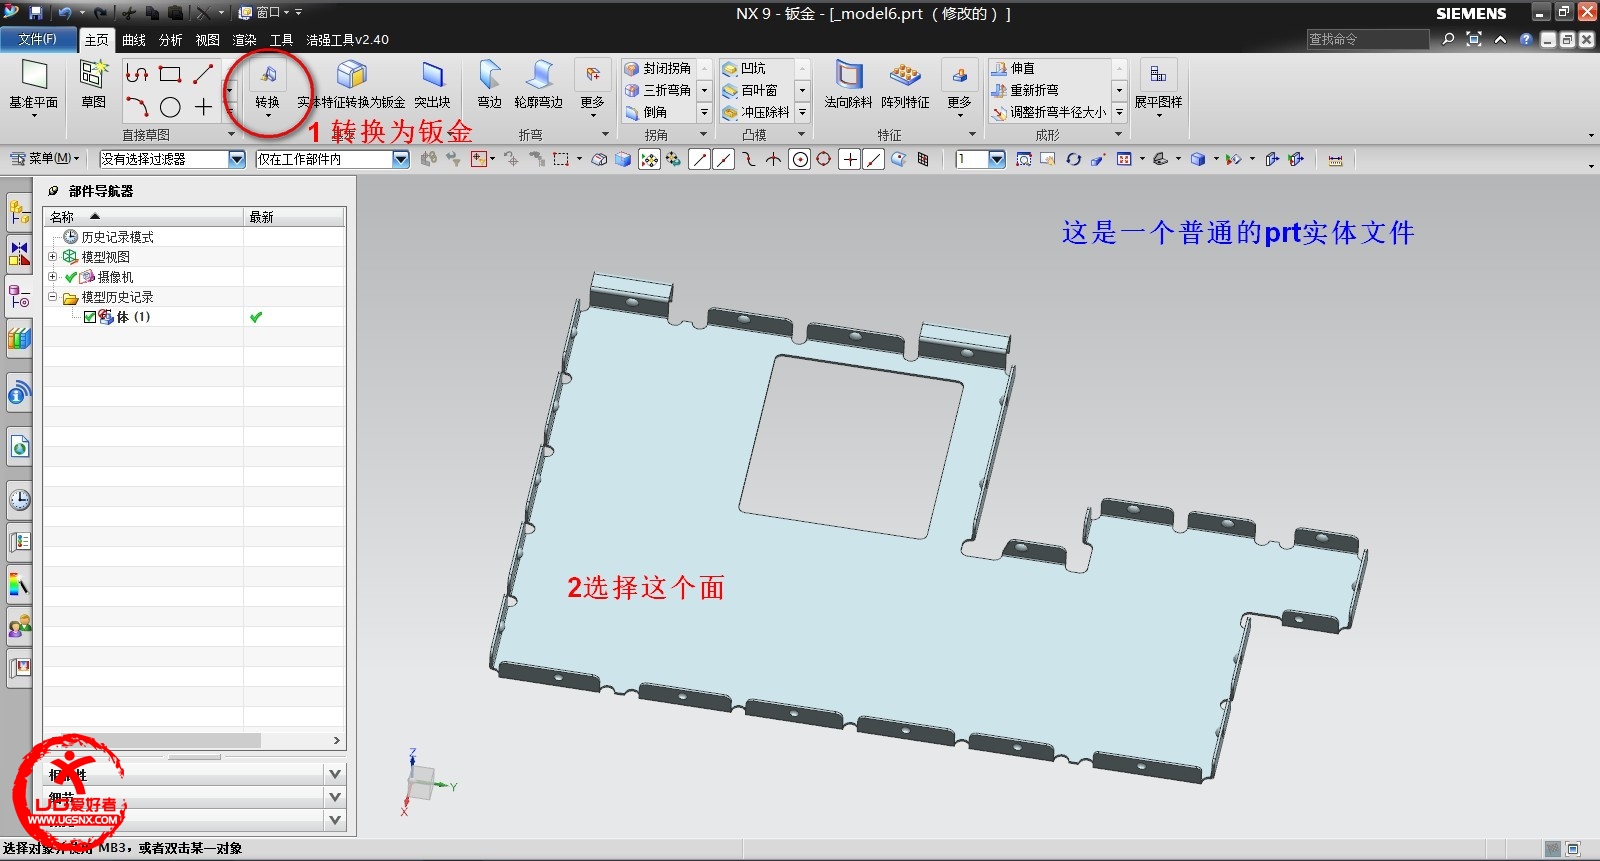
Task: Open the 仅在工作部件内 scope dropdown
Action: [401, 159]
